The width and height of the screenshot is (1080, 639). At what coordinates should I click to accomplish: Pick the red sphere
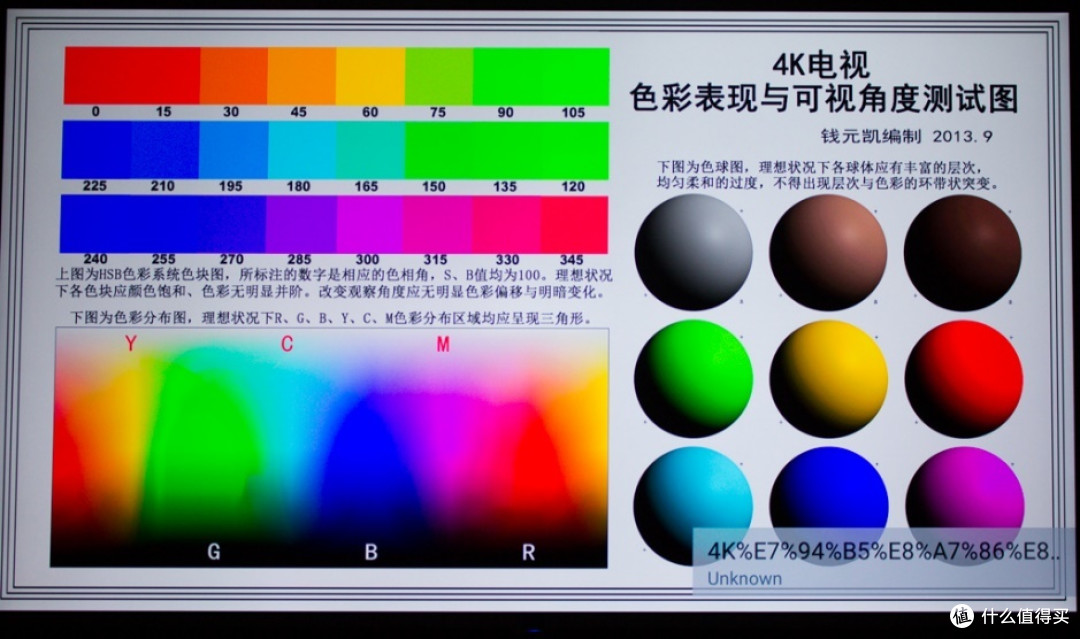point(964,378)
